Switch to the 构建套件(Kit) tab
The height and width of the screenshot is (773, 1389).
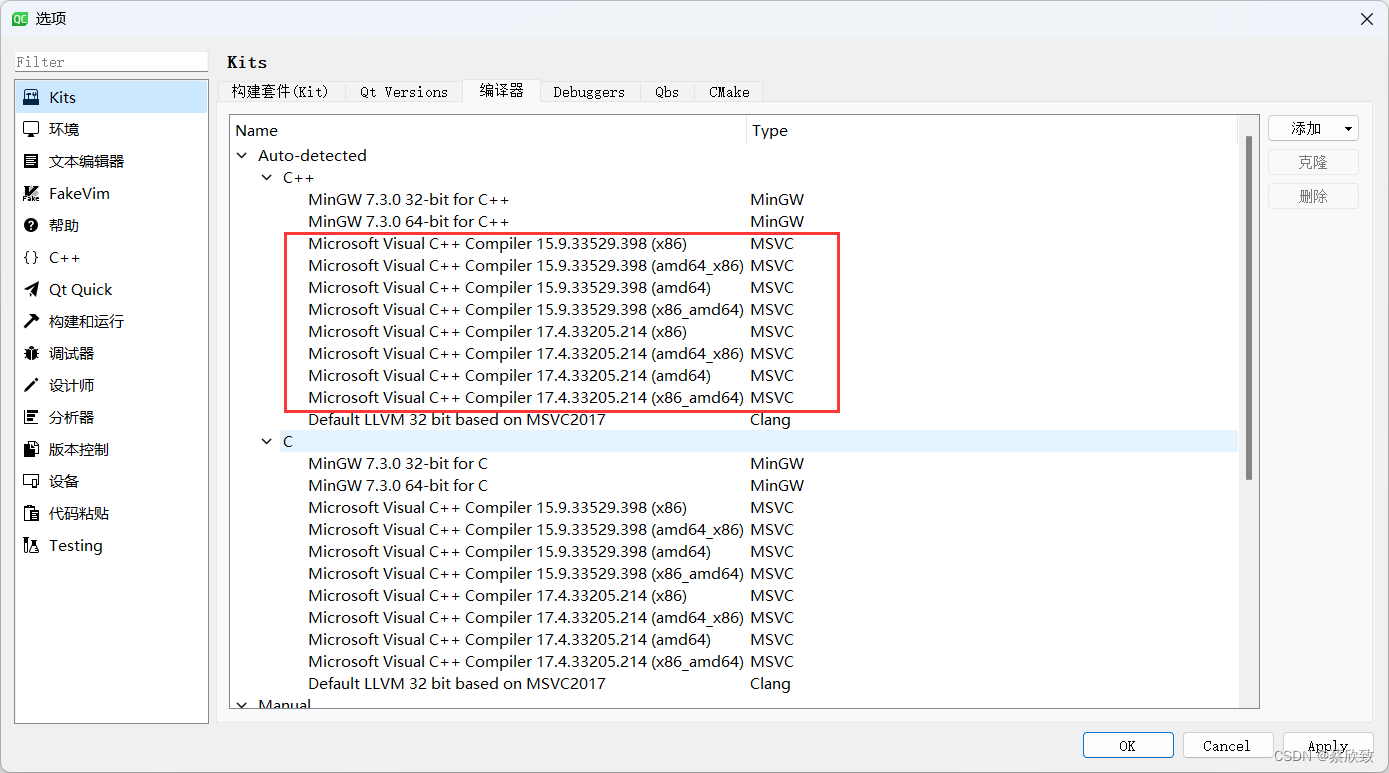point(280,91)
